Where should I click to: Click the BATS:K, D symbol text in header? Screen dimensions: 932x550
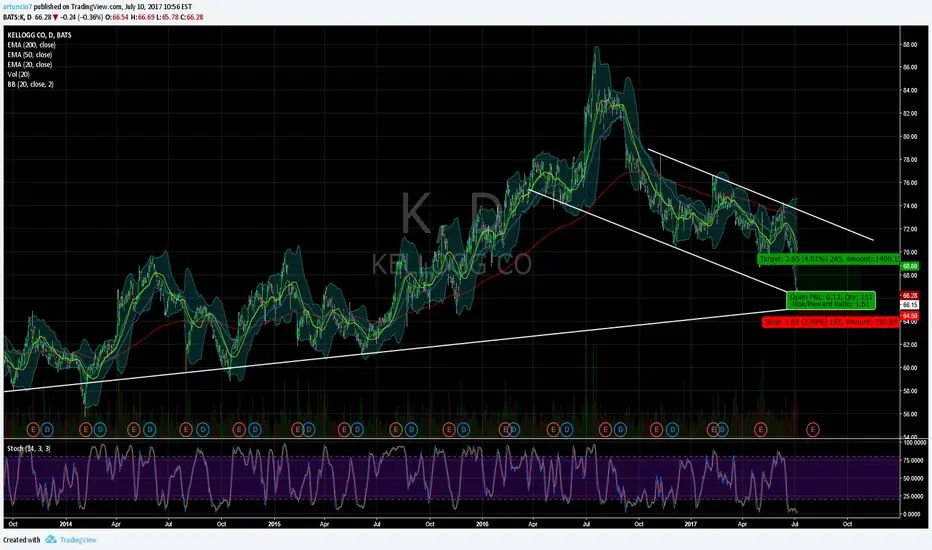click(x=17, y=17)
